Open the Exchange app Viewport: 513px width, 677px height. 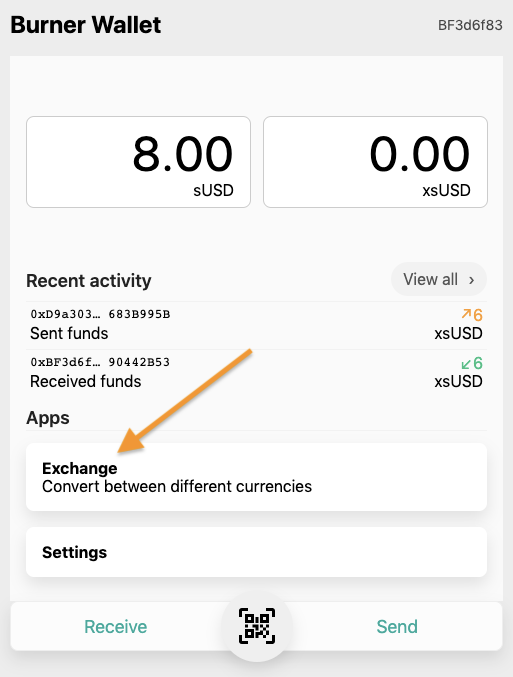click(256, 477)
